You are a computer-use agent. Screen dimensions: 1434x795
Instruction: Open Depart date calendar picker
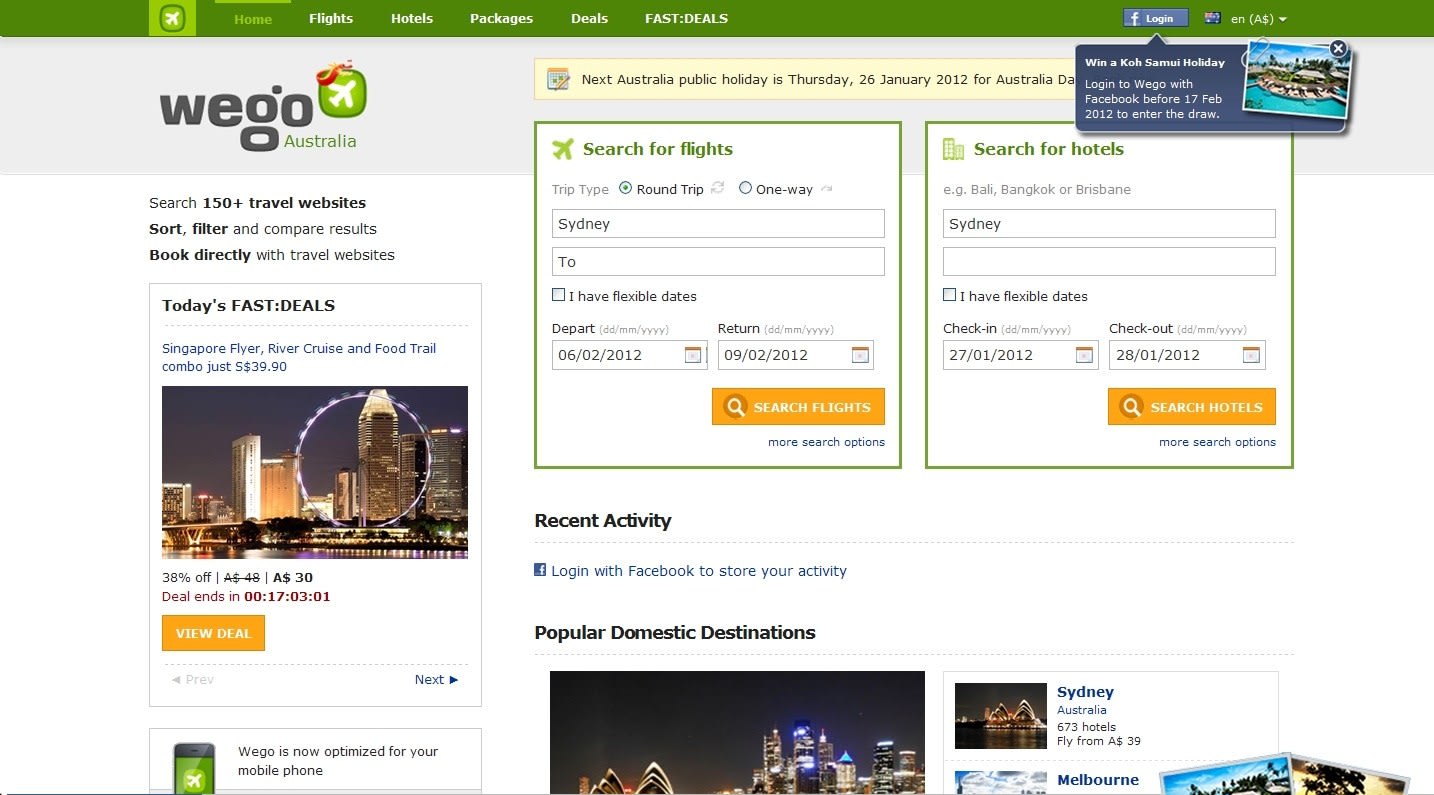693,355
